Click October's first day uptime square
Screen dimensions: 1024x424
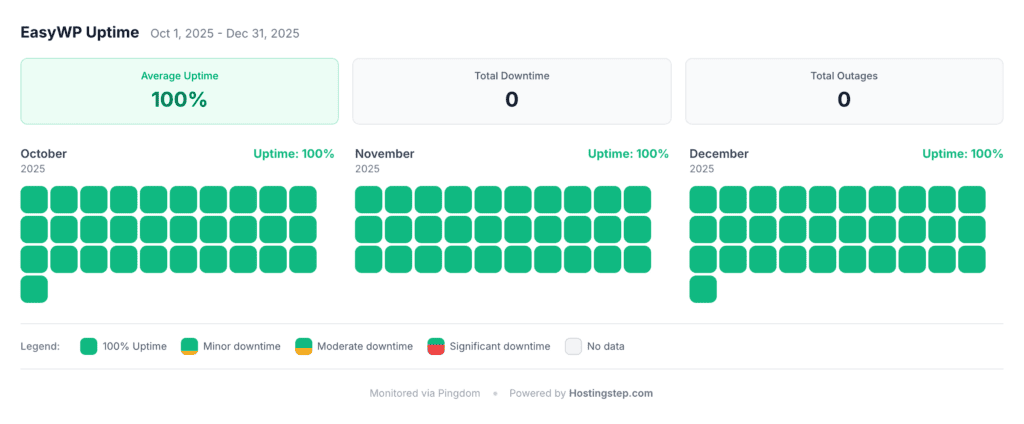coord(34,199)
